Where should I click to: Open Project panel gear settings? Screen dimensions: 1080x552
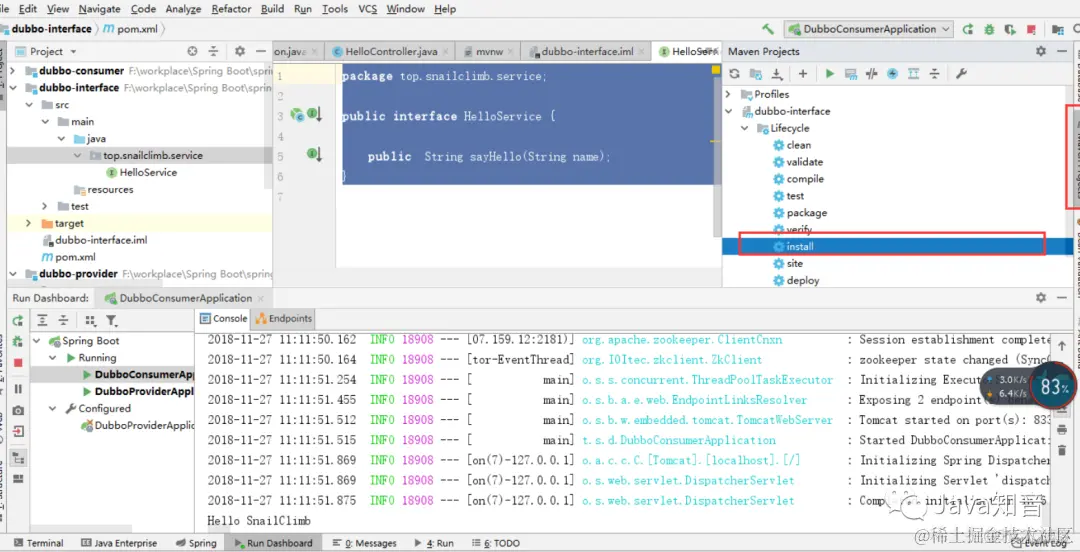(x=240, y=51)
